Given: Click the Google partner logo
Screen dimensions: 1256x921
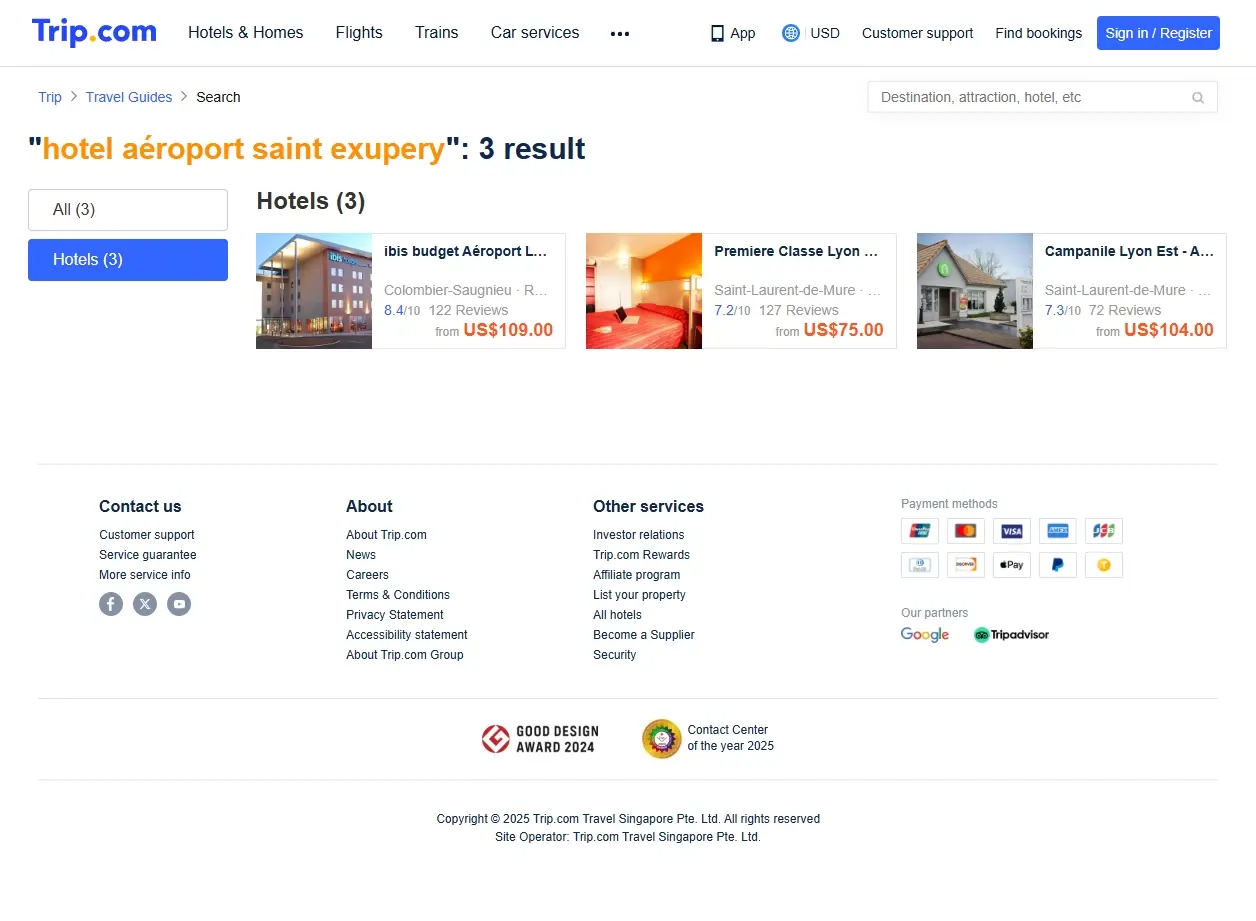Looking at the screenshot, I should click(925, 635).
